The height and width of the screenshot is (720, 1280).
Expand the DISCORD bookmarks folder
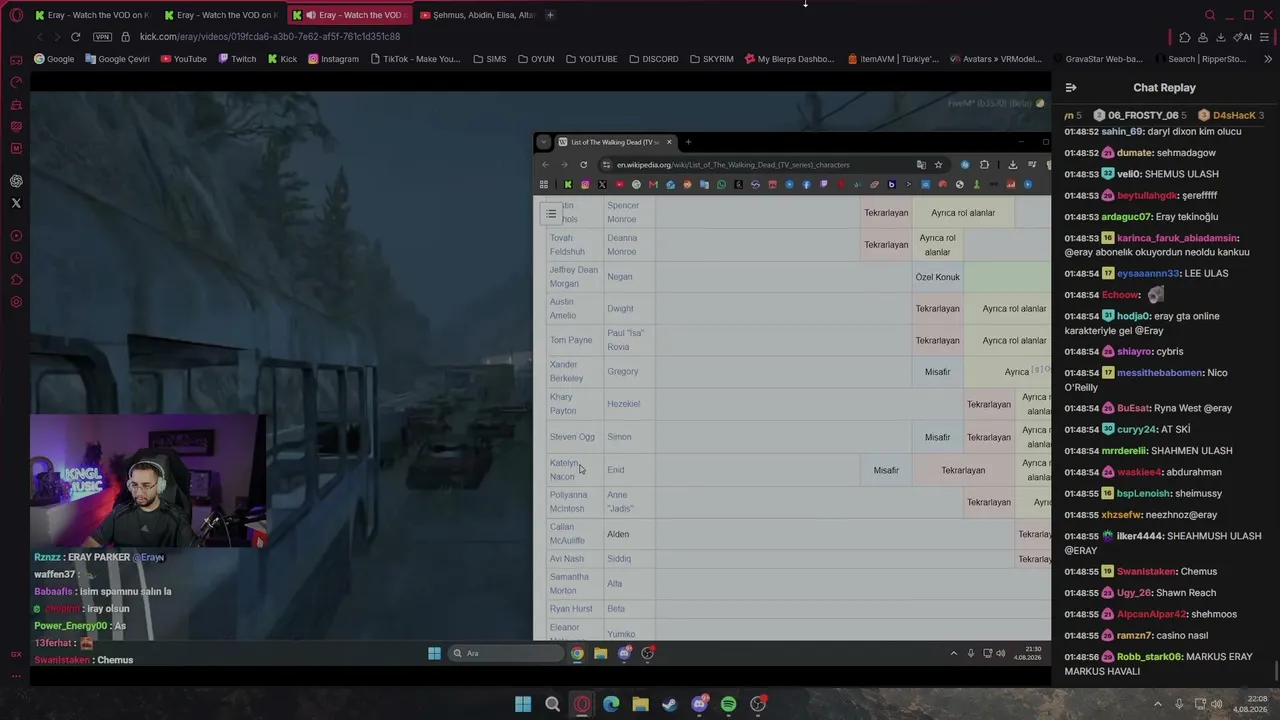coord(654,59)
